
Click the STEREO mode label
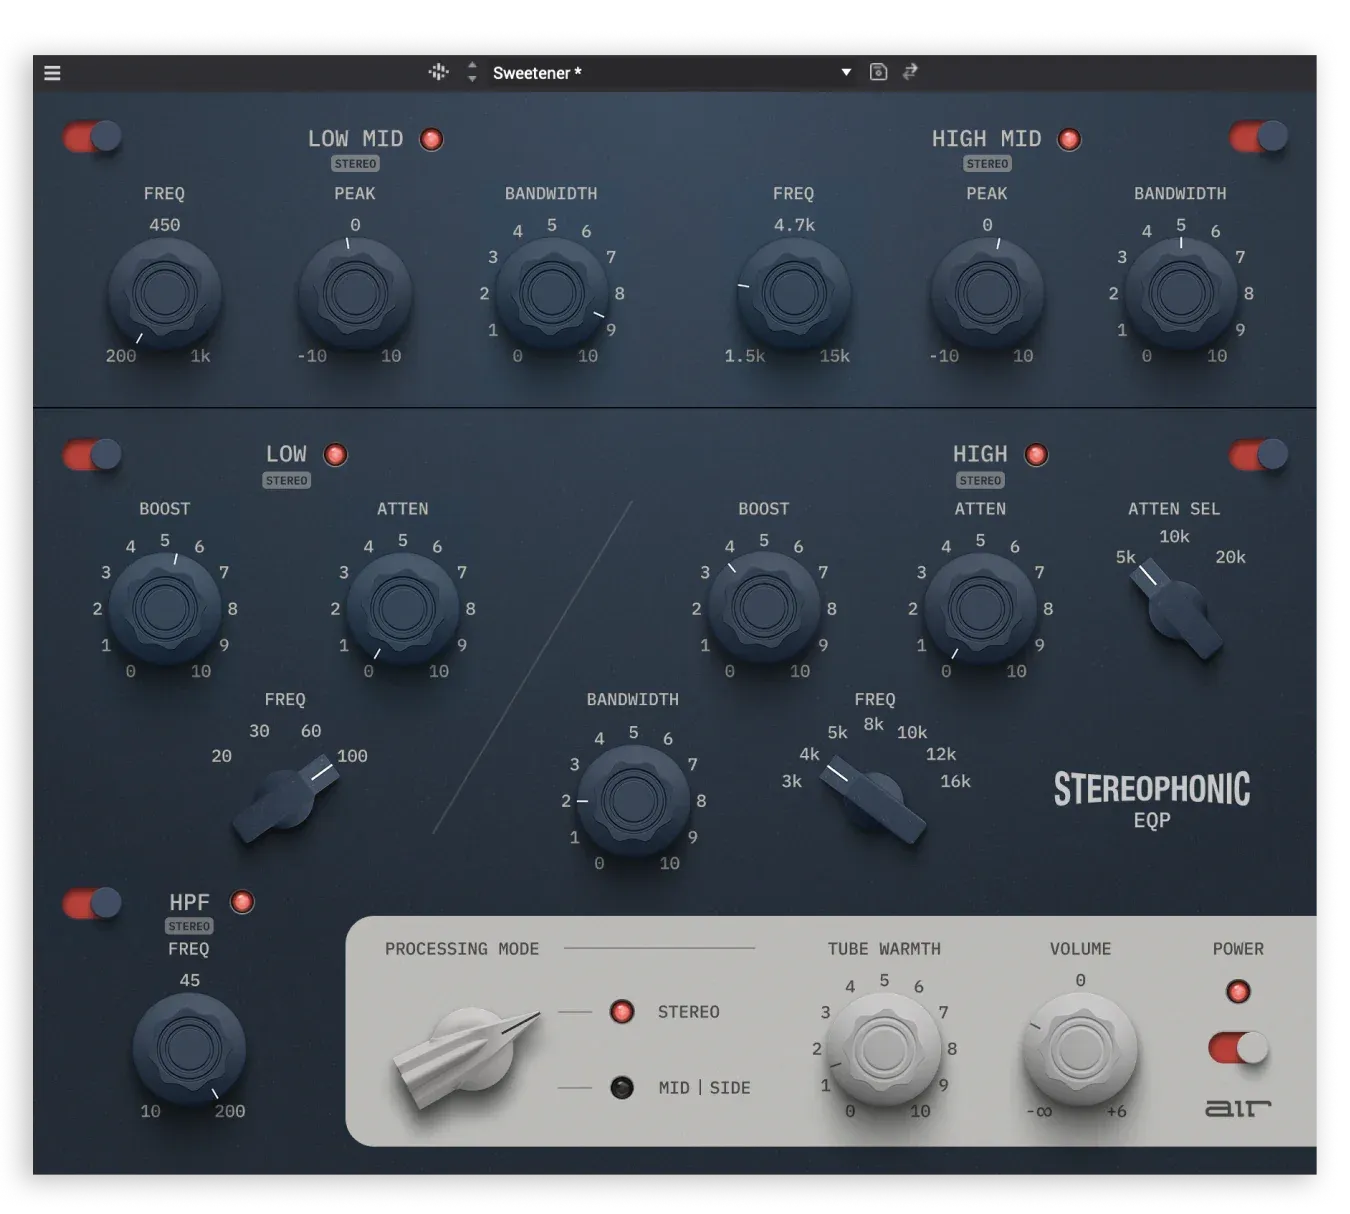pos(688,1012)
